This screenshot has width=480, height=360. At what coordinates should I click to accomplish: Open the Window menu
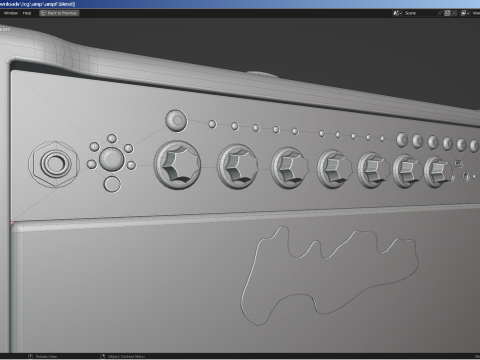(x=11, y=13)
